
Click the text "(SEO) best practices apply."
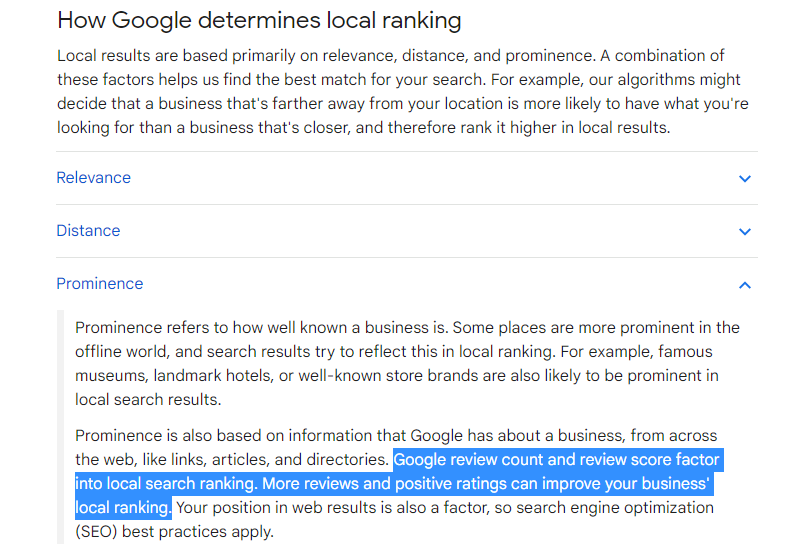point(174,532)
